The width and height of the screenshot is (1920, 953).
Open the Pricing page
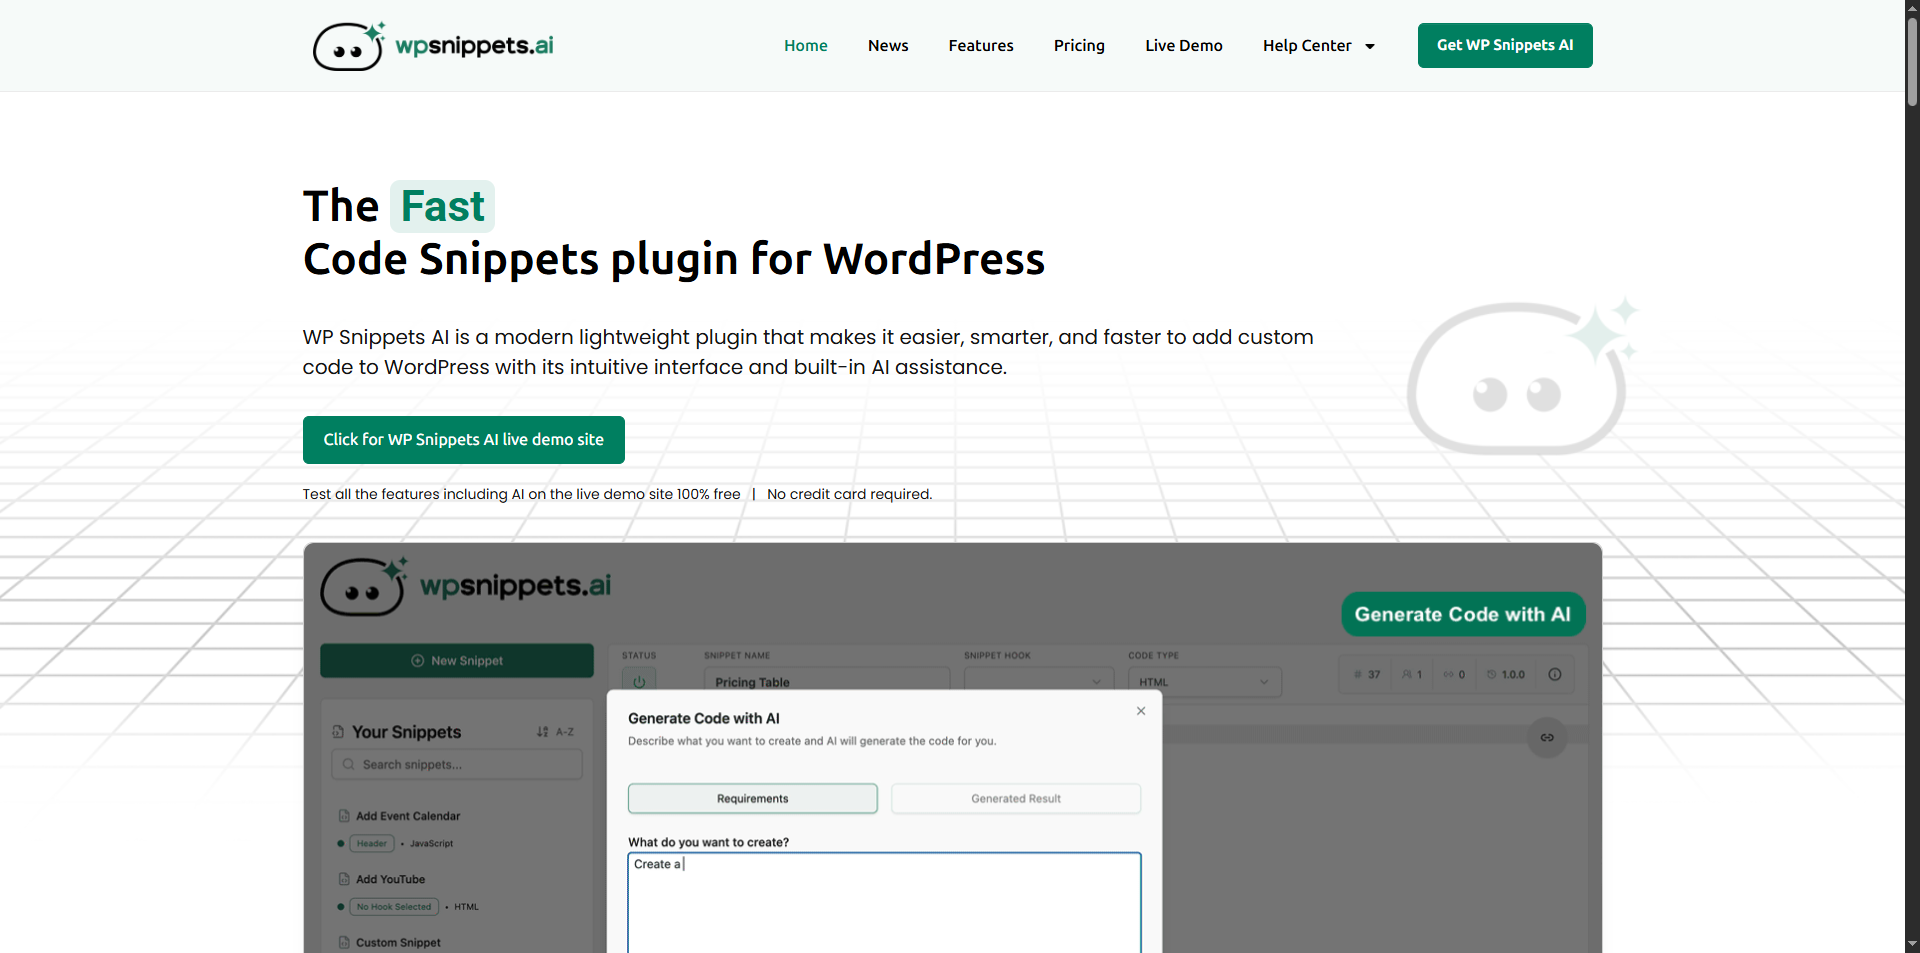pos(1079,46)
